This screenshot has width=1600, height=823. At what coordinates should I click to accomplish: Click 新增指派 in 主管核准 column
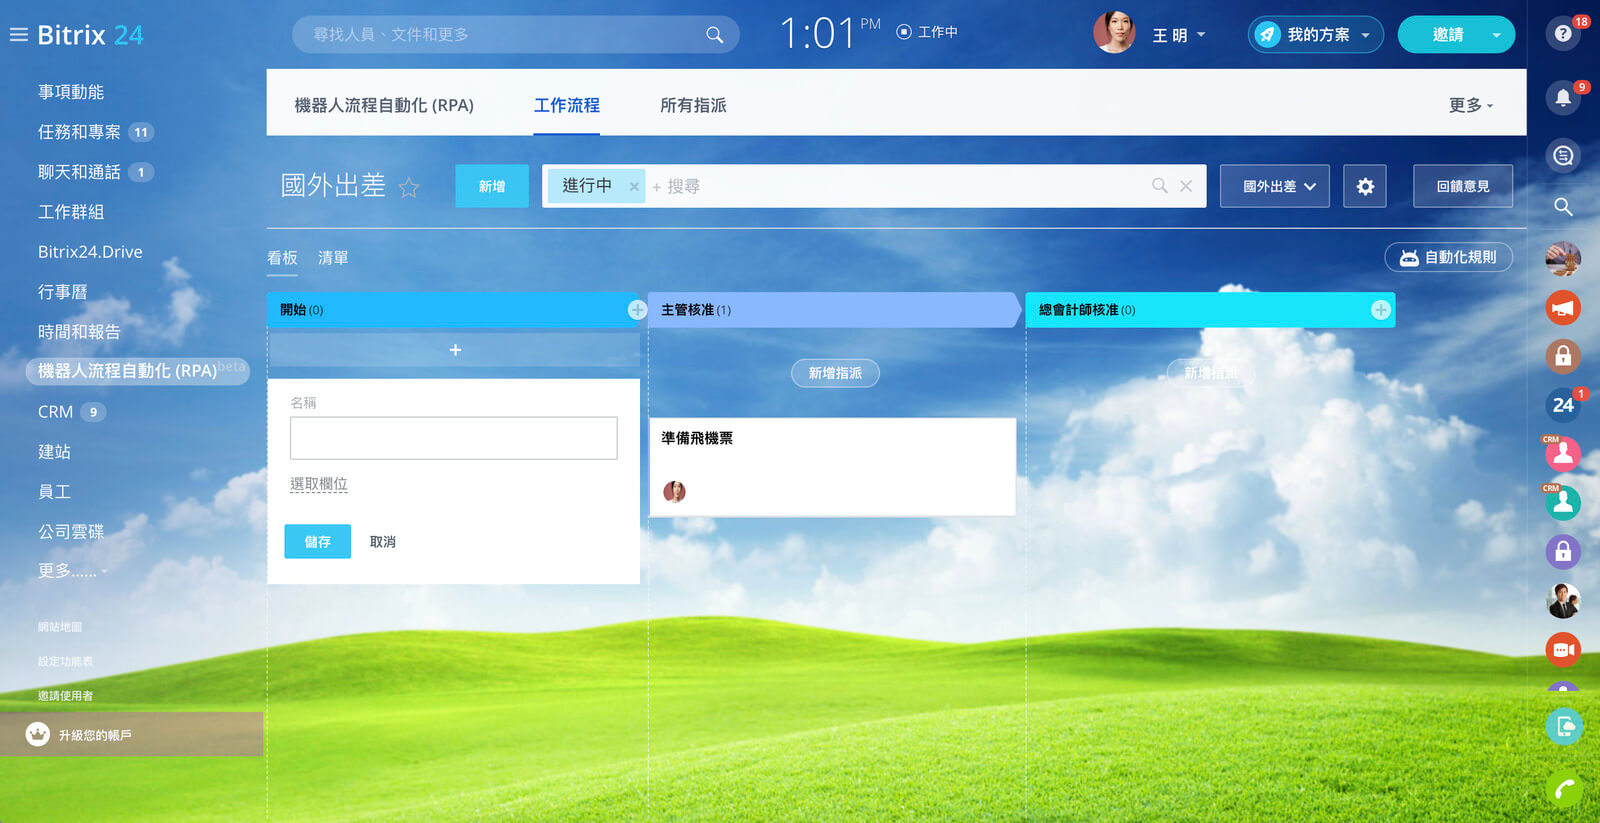click(x=835, y=373)
